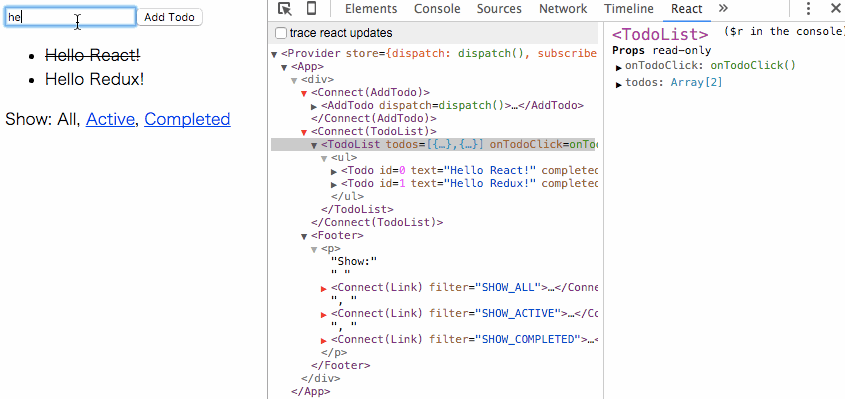Click the Array[2] todos value
The image size is (845, 399).
tap(696, 82)
